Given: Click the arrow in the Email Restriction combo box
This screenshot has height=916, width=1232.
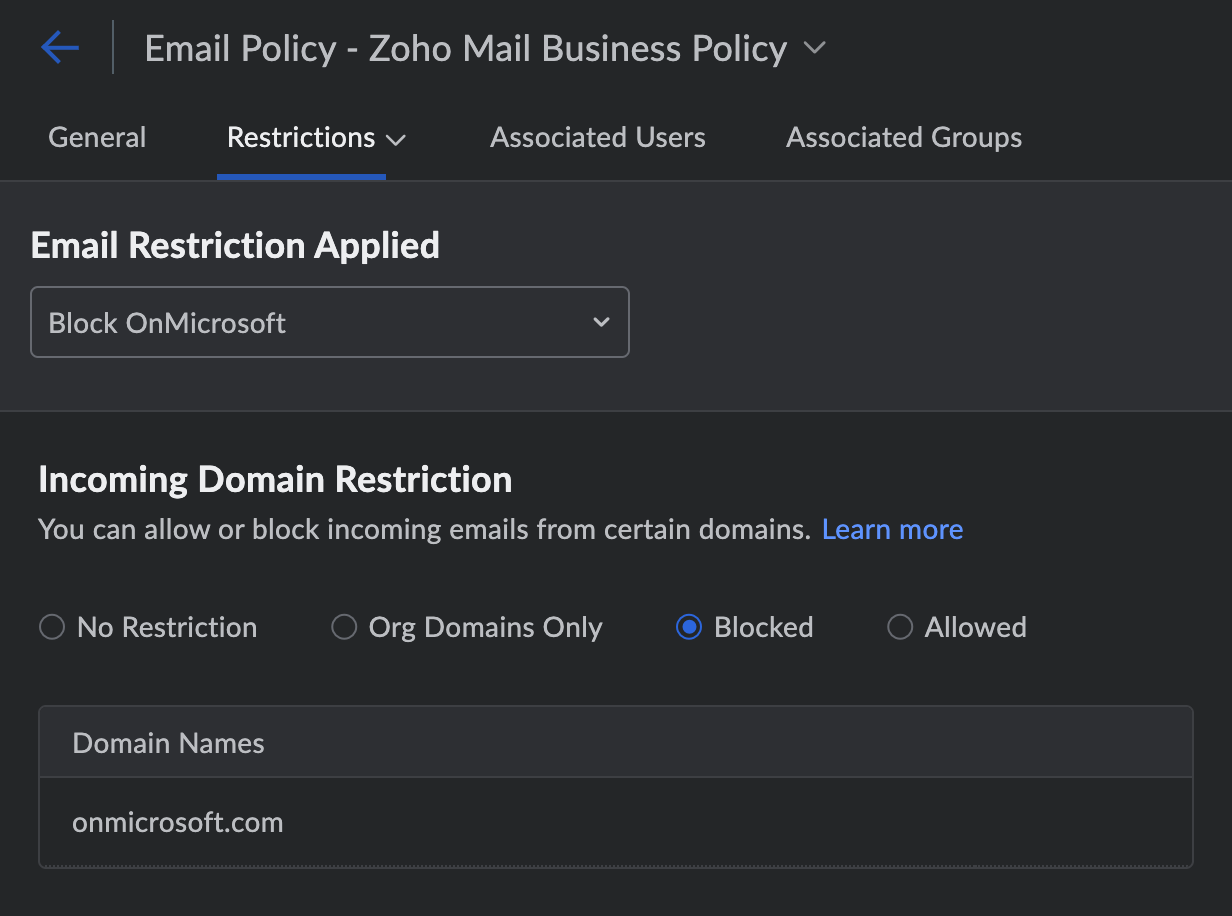Looking at the screenshot, I should click(601, 322).
